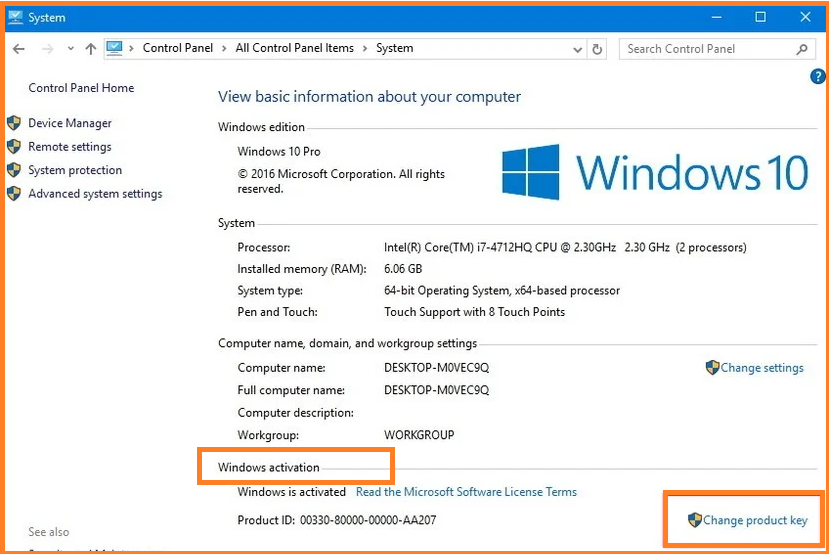Select the Full computer name value

click(436, 390)
